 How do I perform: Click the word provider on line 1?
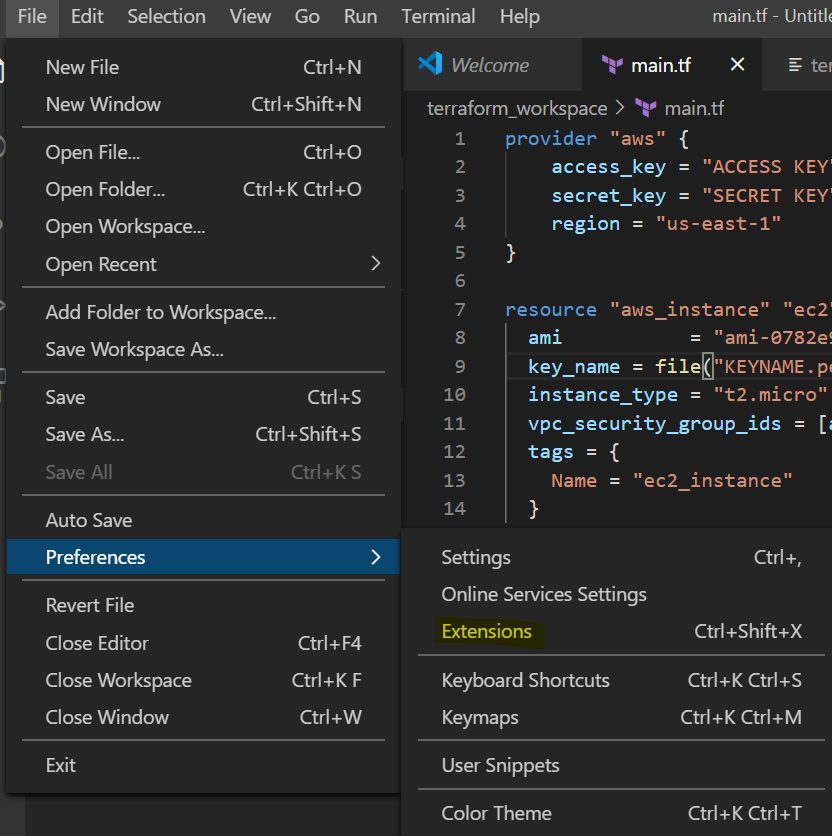pos(551,139)
